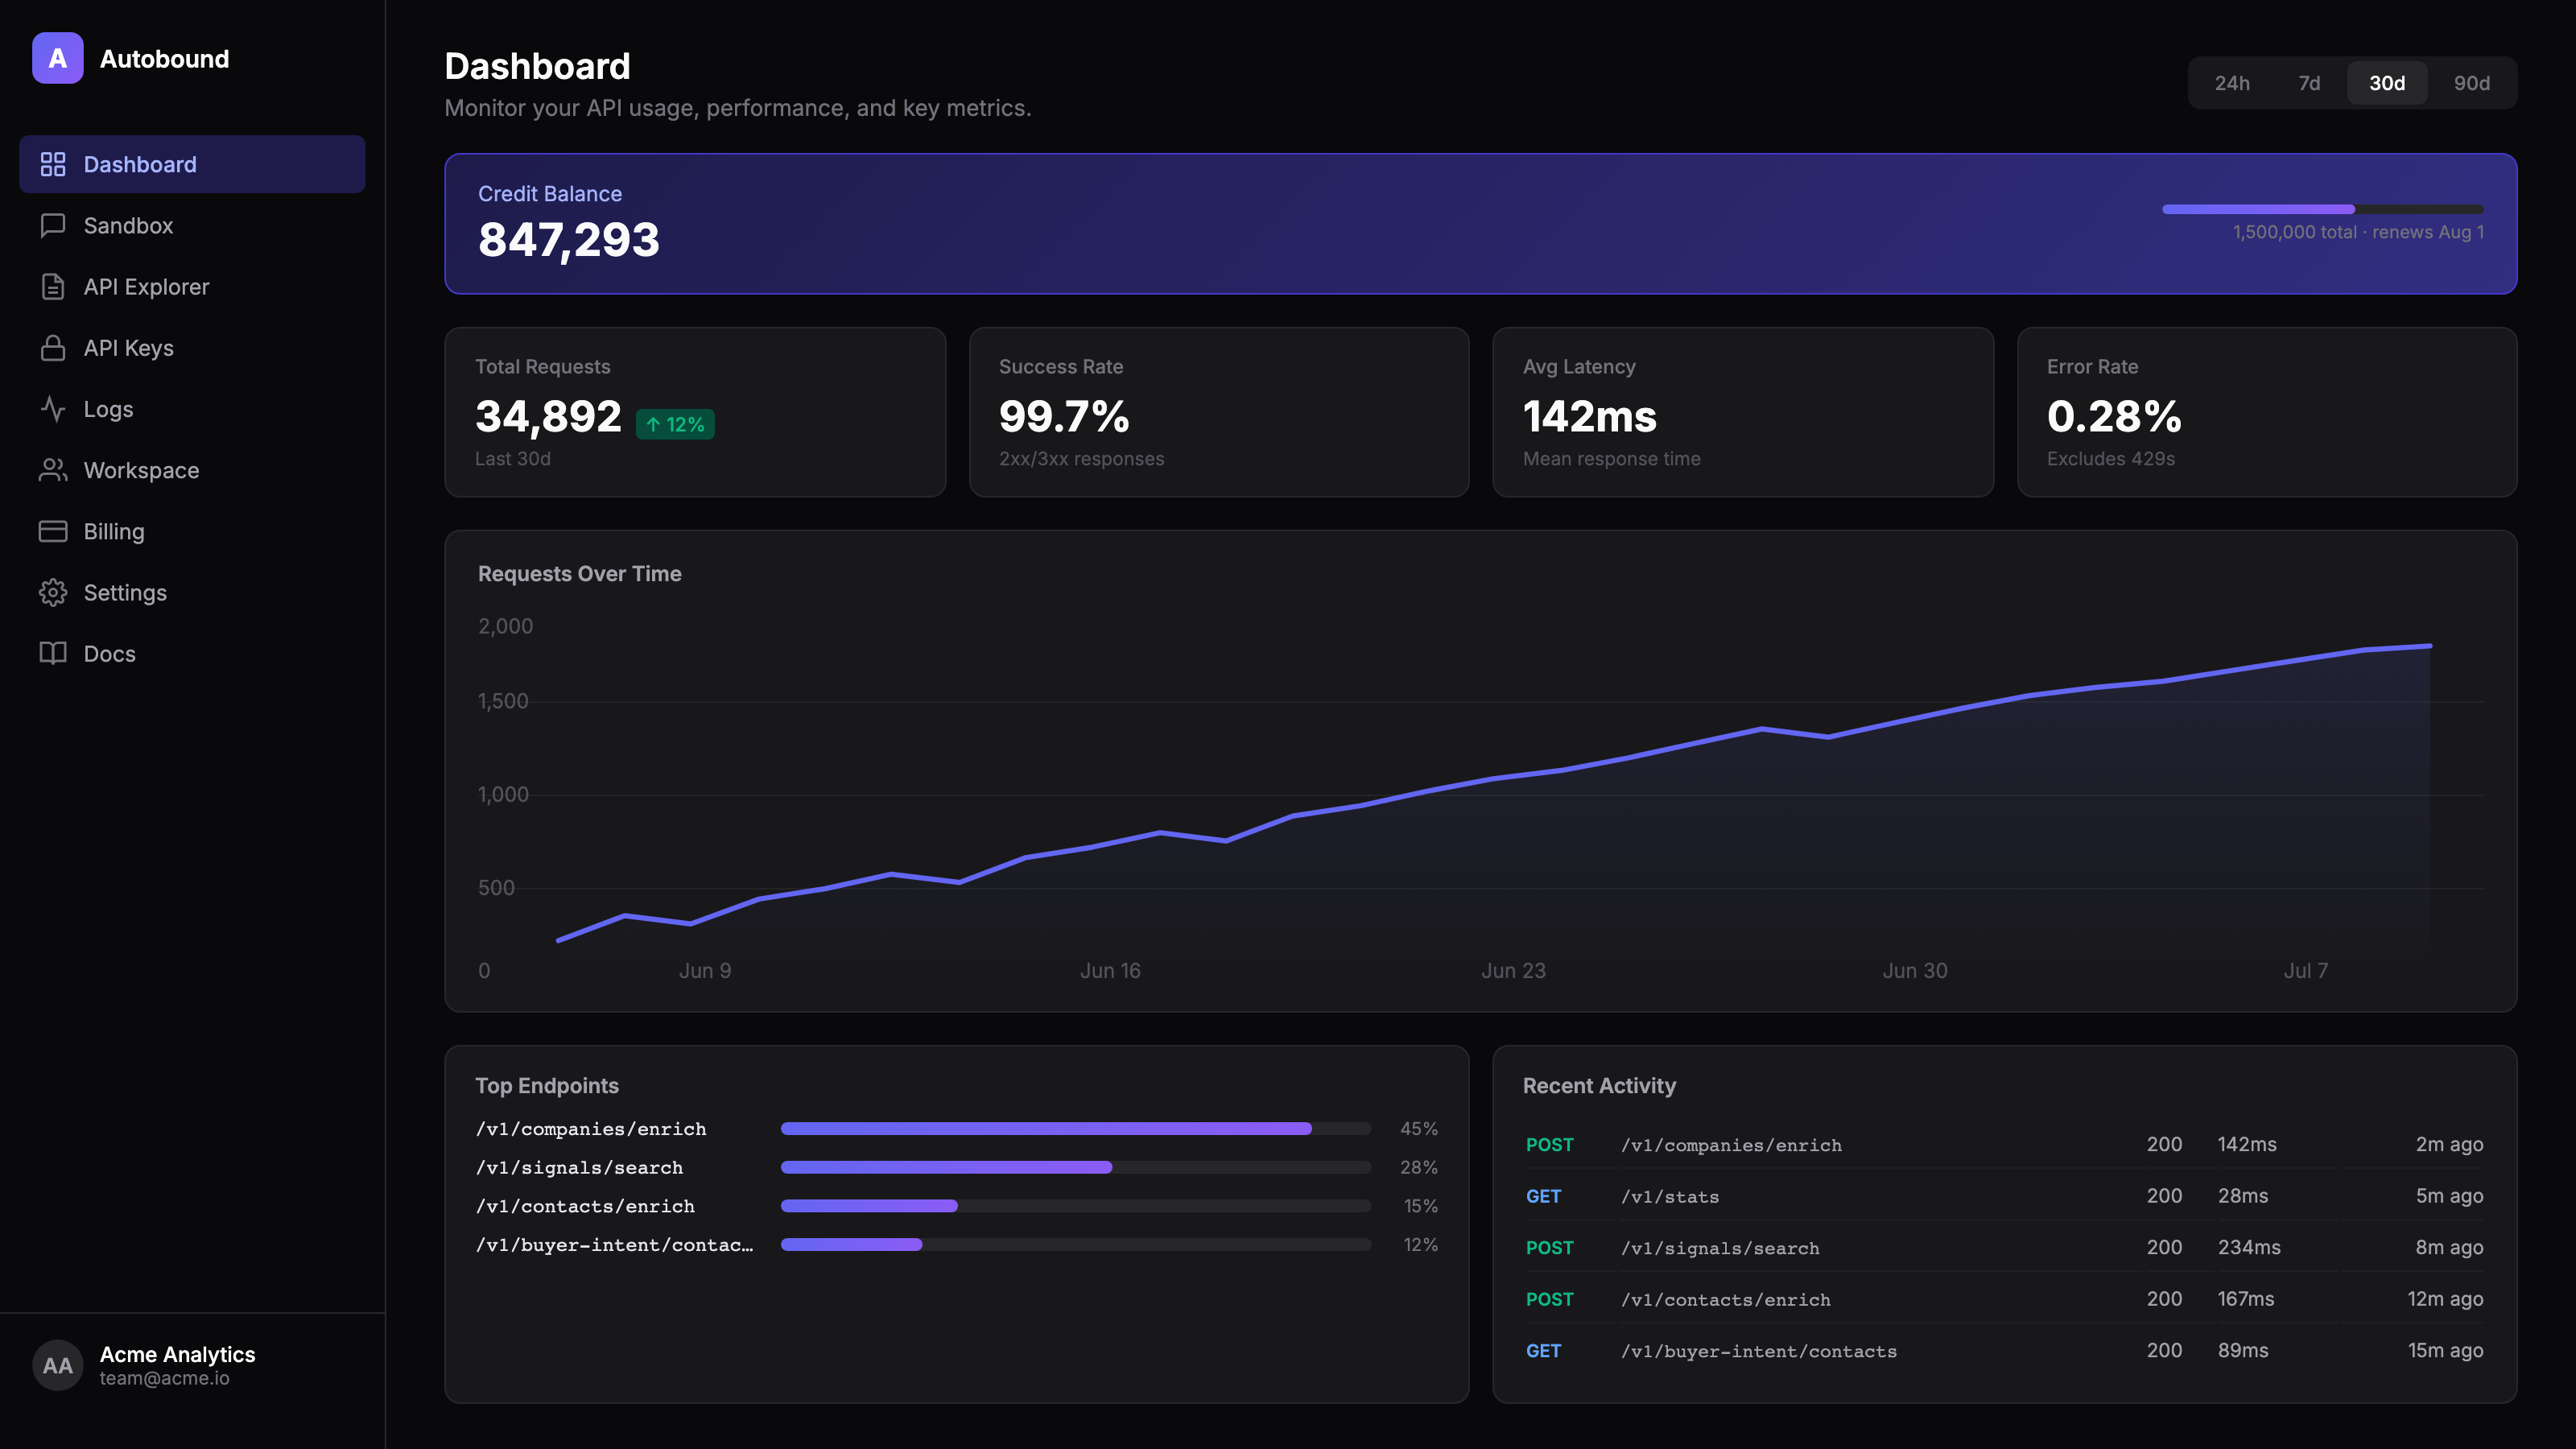Select the 7d time range
Image resolution: width=2576 pixels, height=1449 pixels.
[x=2309, y=83]
